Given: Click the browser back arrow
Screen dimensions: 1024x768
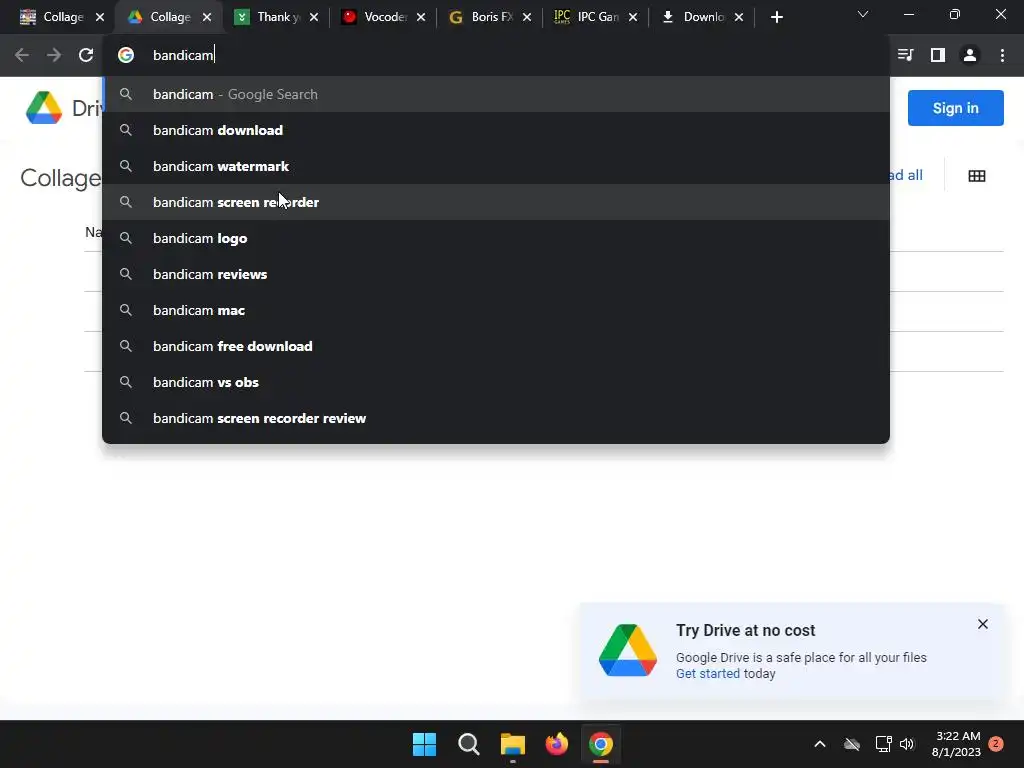Looking at the screenshot, I should (22, 56).
